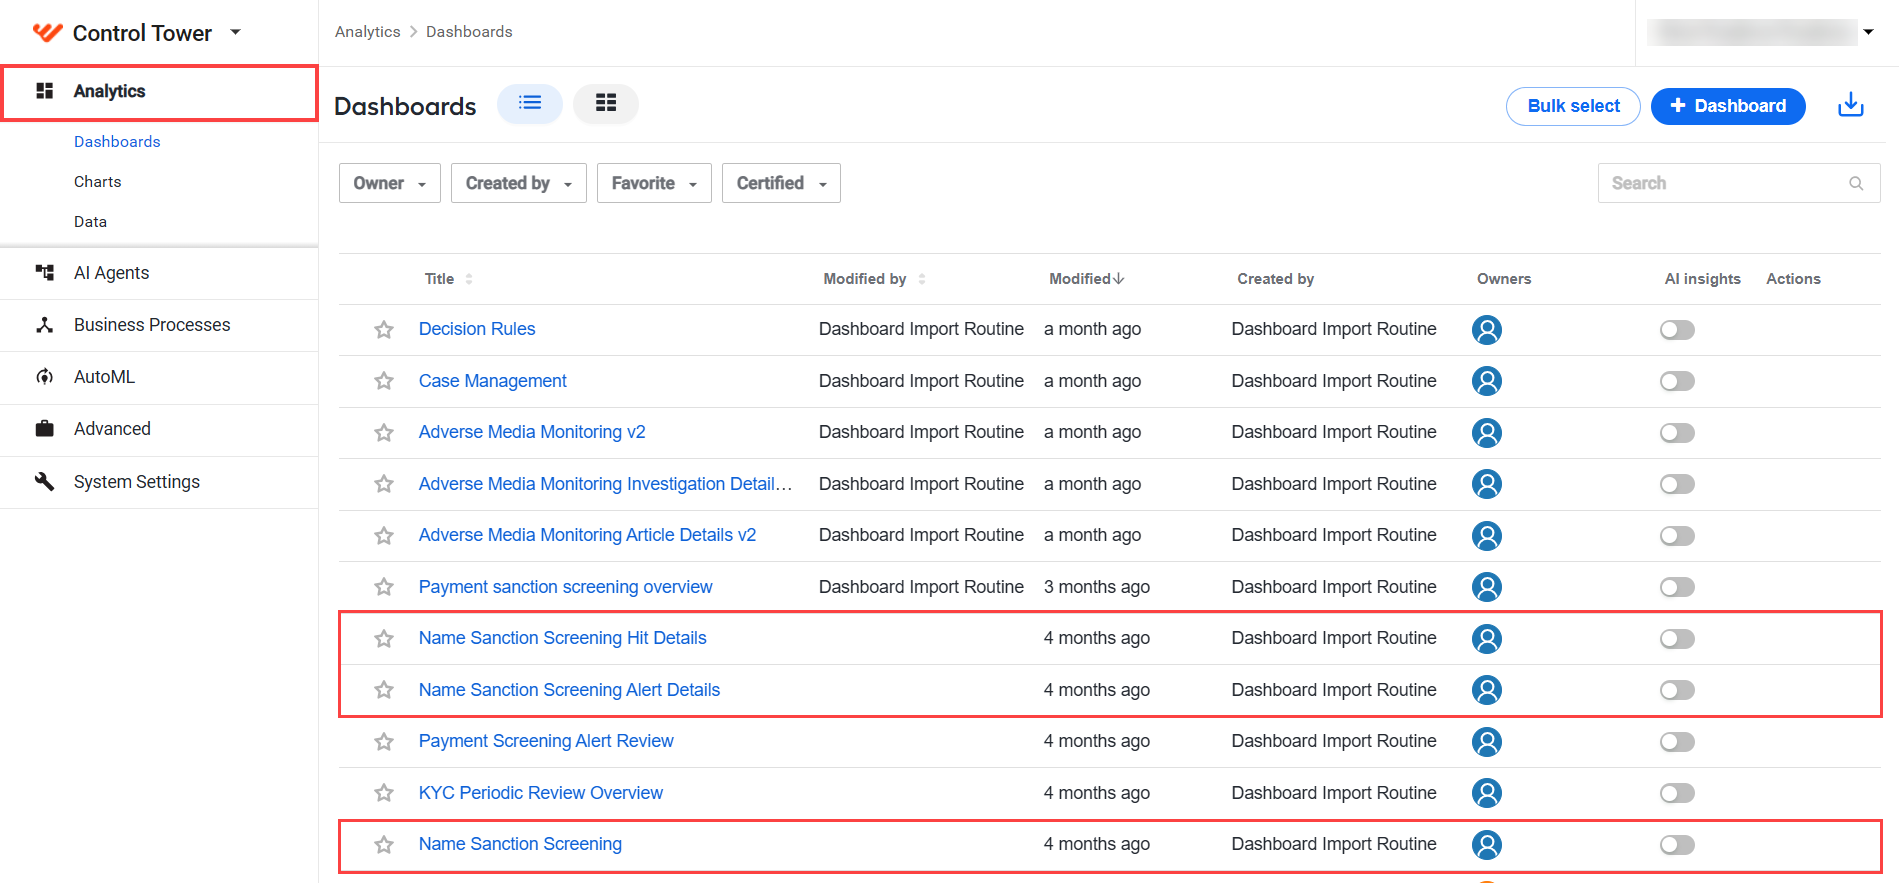
Task: Enable AI insights for Name Sanction Screening Alert Details
Action: pos(1677,690)
